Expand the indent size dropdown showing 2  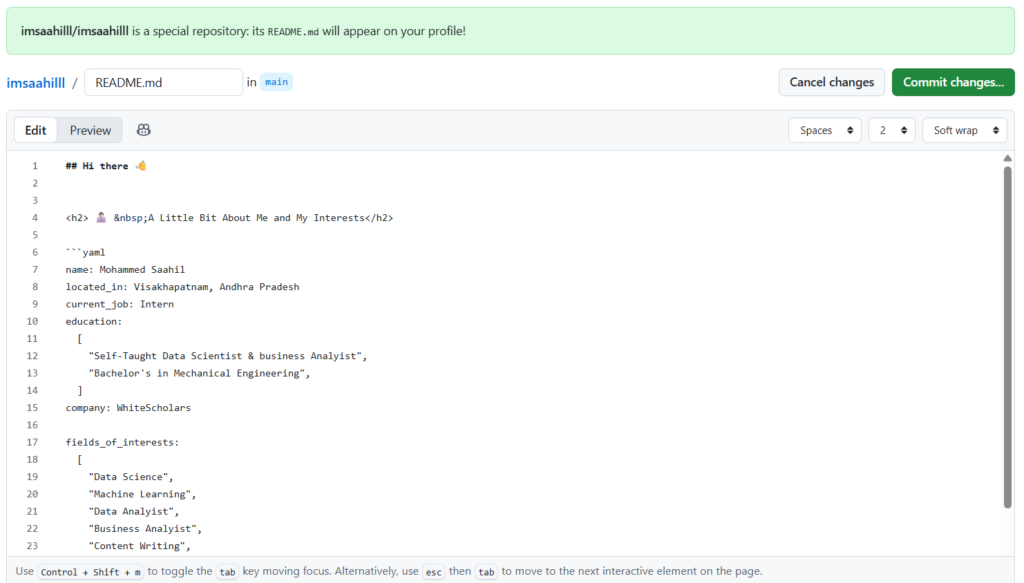(891, 130)
